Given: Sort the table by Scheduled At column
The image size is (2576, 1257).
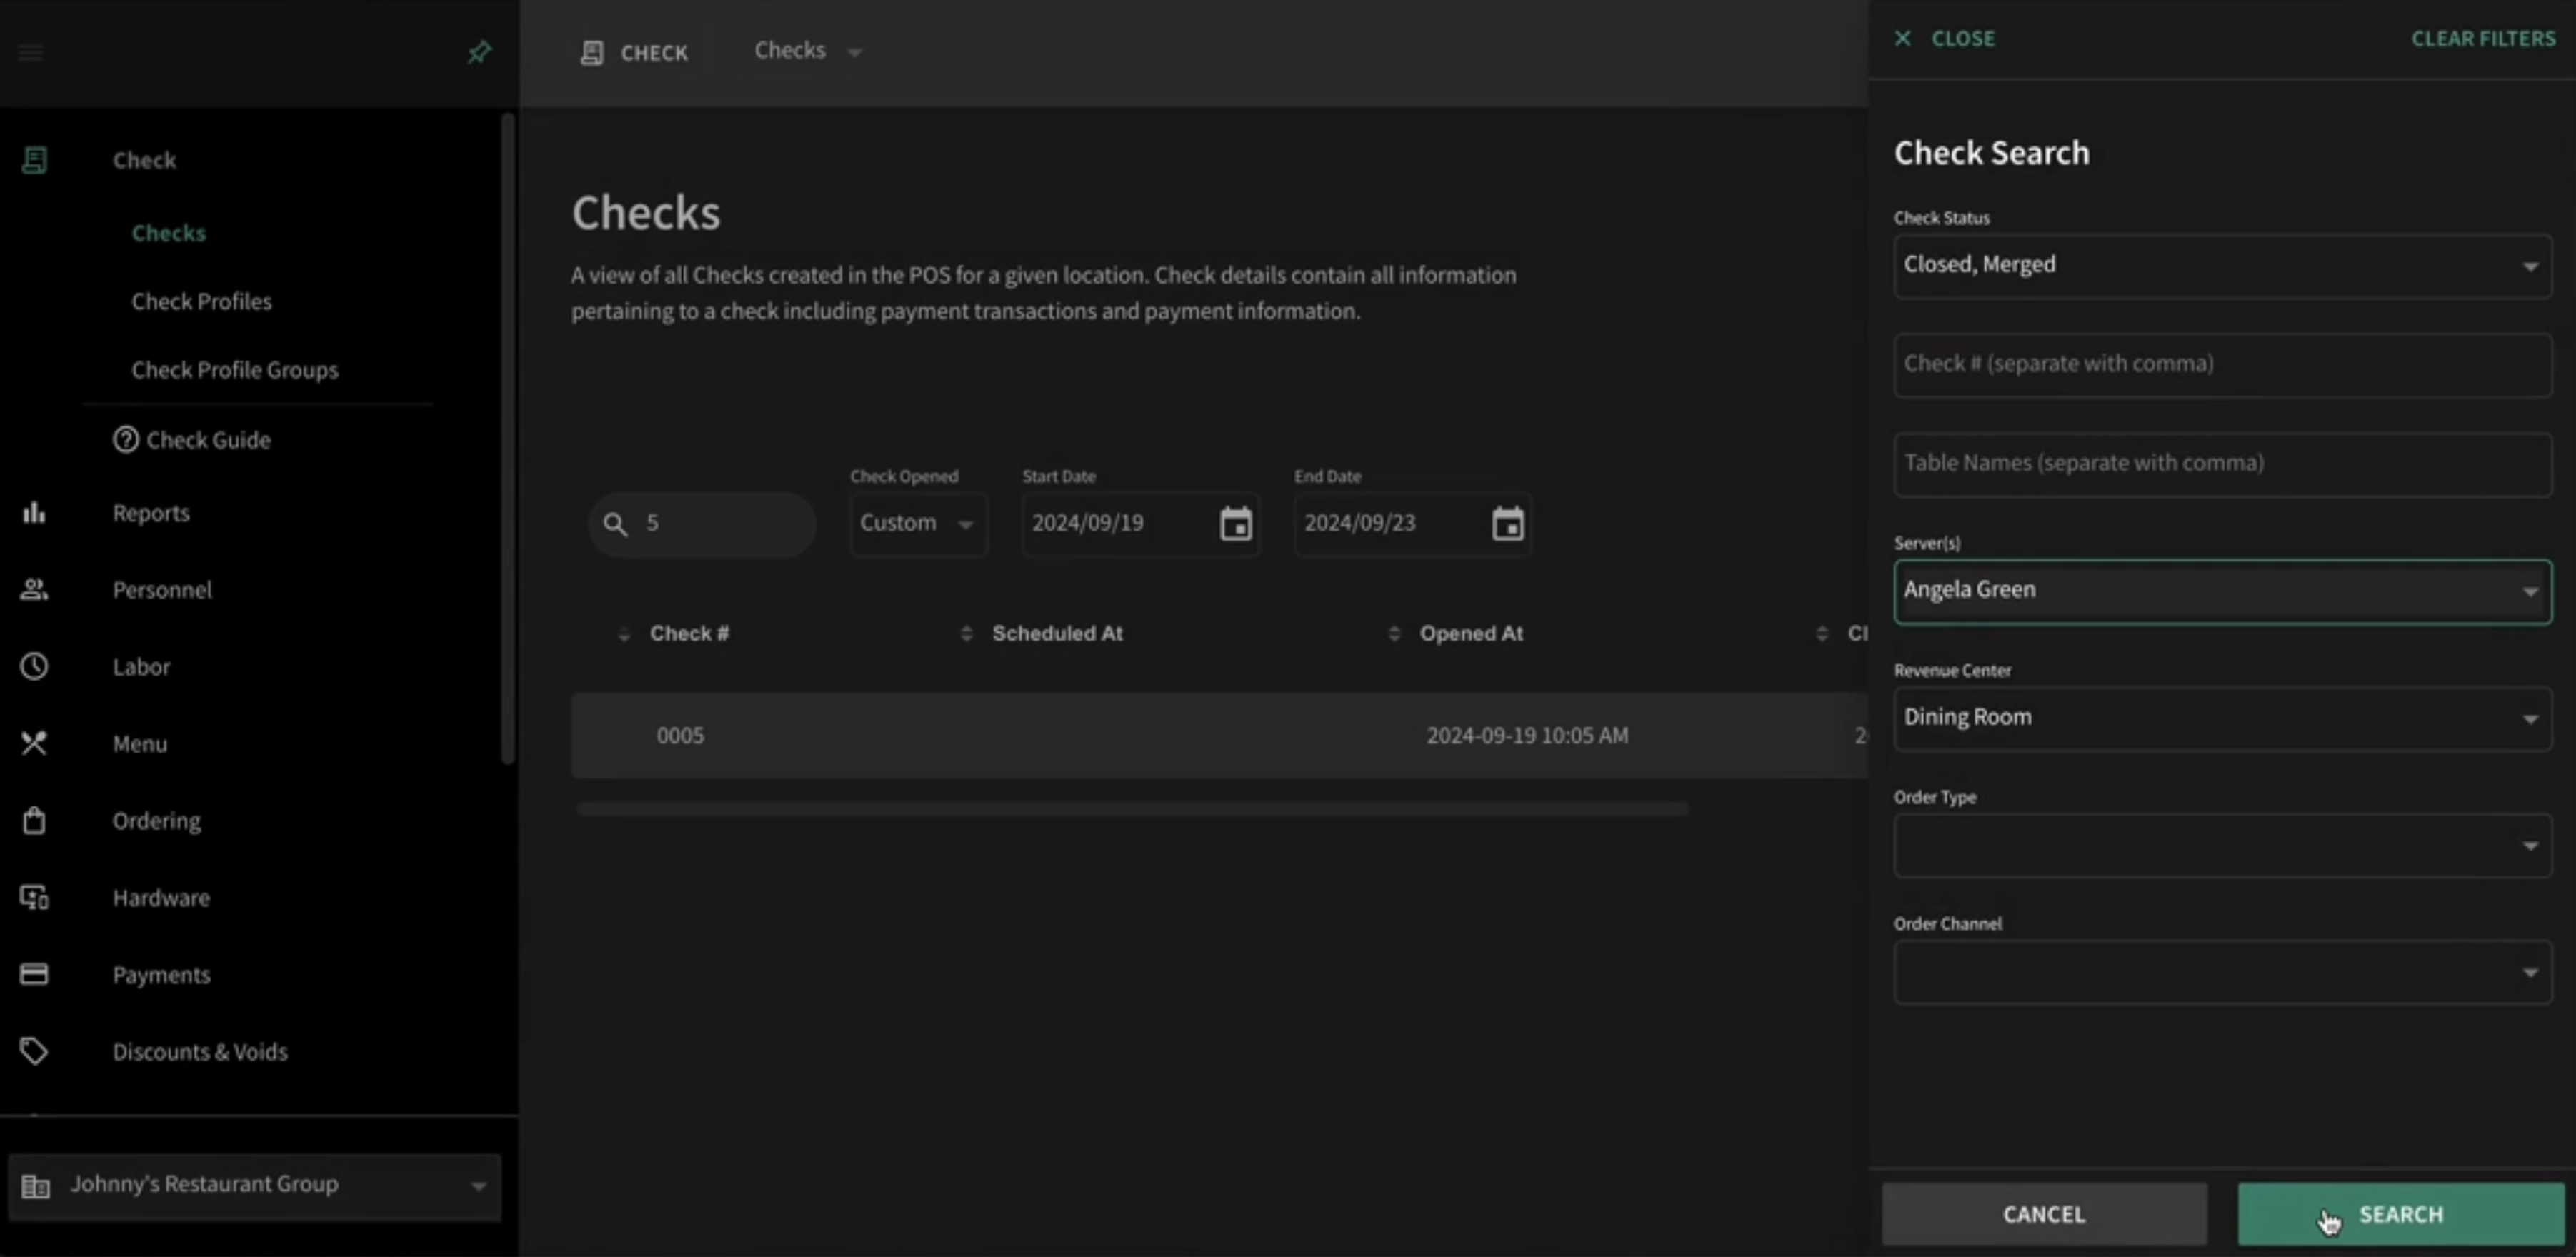Looking at the screenshot, I should 1056,634.
